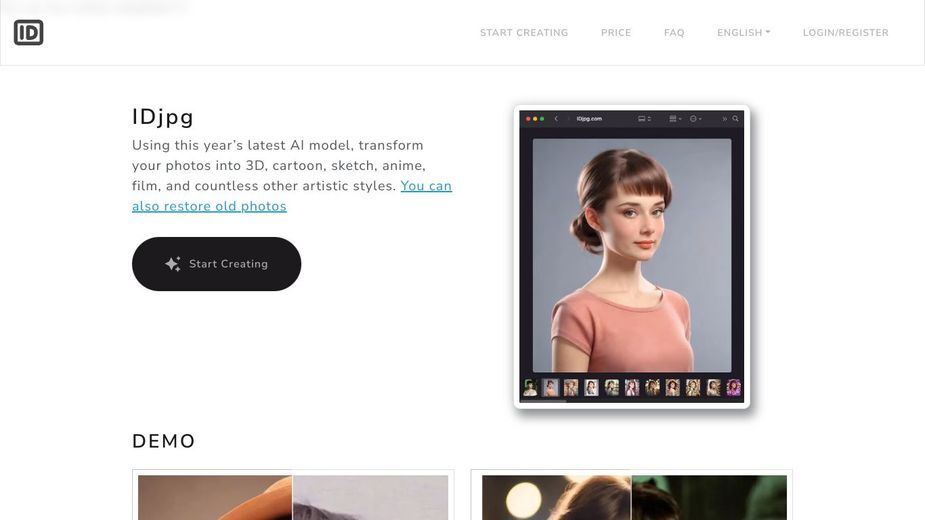The image size is (925, 520).
Task: Select the purple-toned last thumbnail in the filmstrip
Action: [x=733, y=387]
